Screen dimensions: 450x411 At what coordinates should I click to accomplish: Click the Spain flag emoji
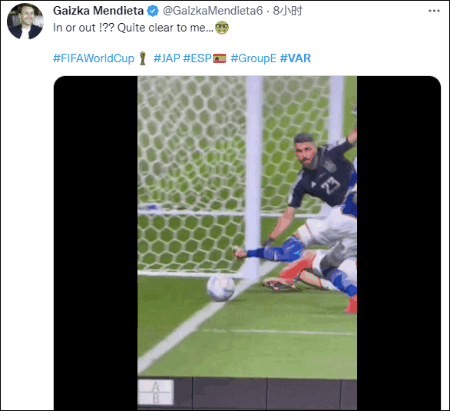pos(219,59)
